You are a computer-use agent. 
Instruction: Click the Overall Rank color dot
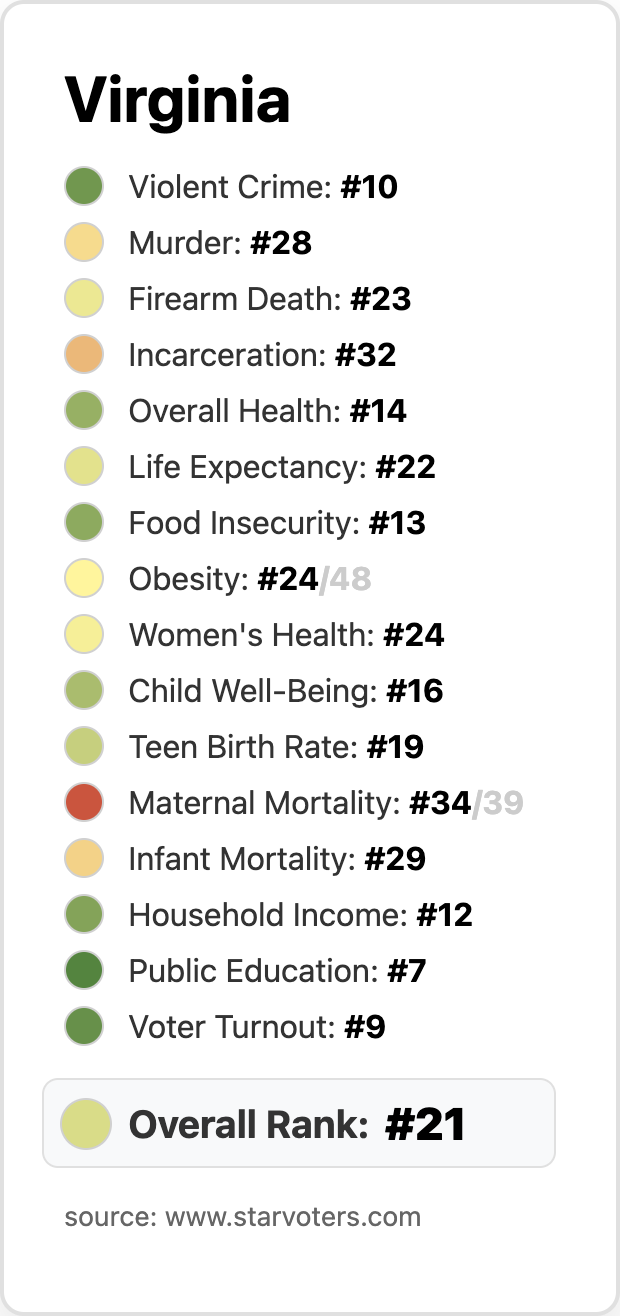tap(85, 1123)
